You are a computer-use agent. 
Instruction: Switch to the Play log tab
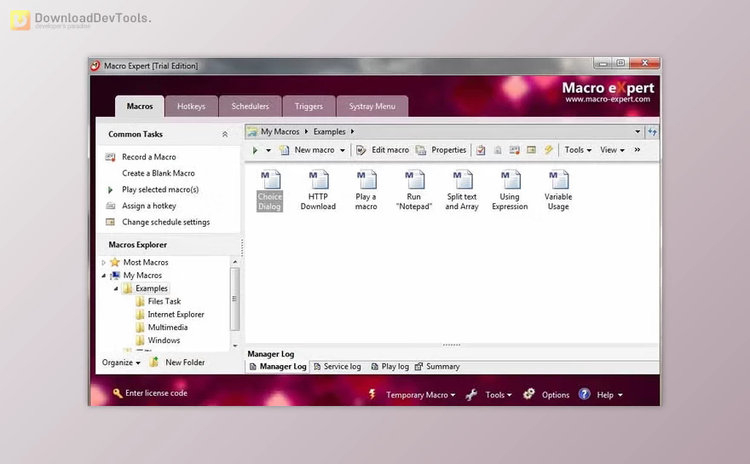coord(390,367)
